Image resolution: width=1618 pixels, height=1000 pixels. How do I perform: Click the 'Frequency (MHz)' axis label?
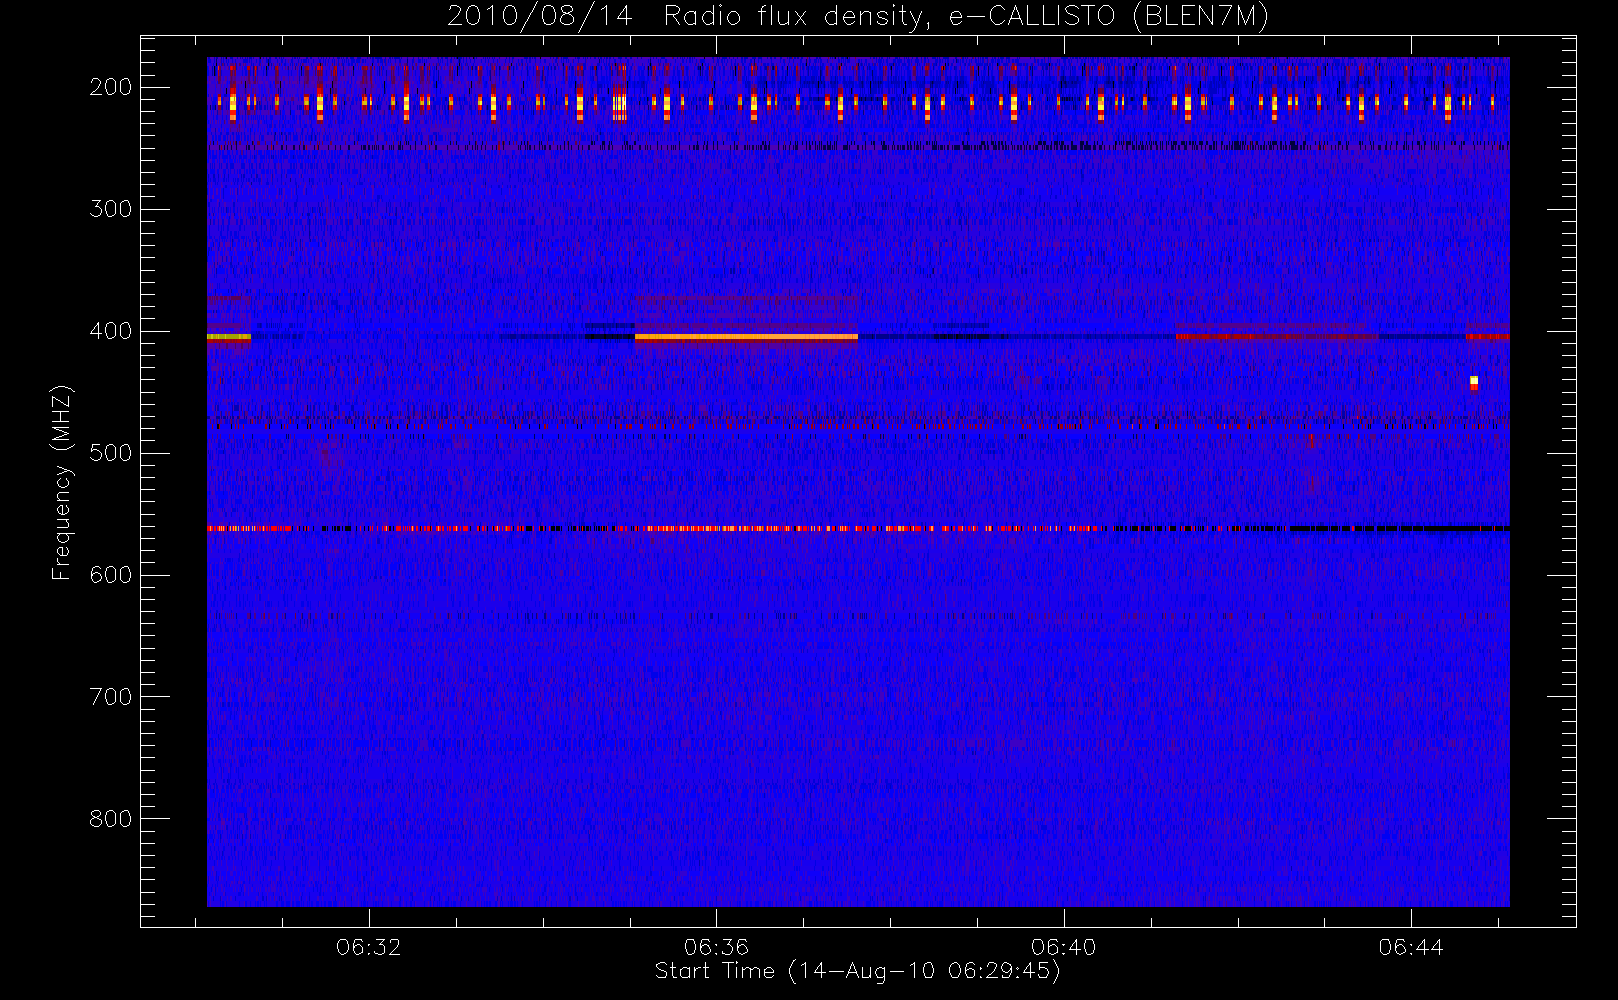tap(62, 482)
